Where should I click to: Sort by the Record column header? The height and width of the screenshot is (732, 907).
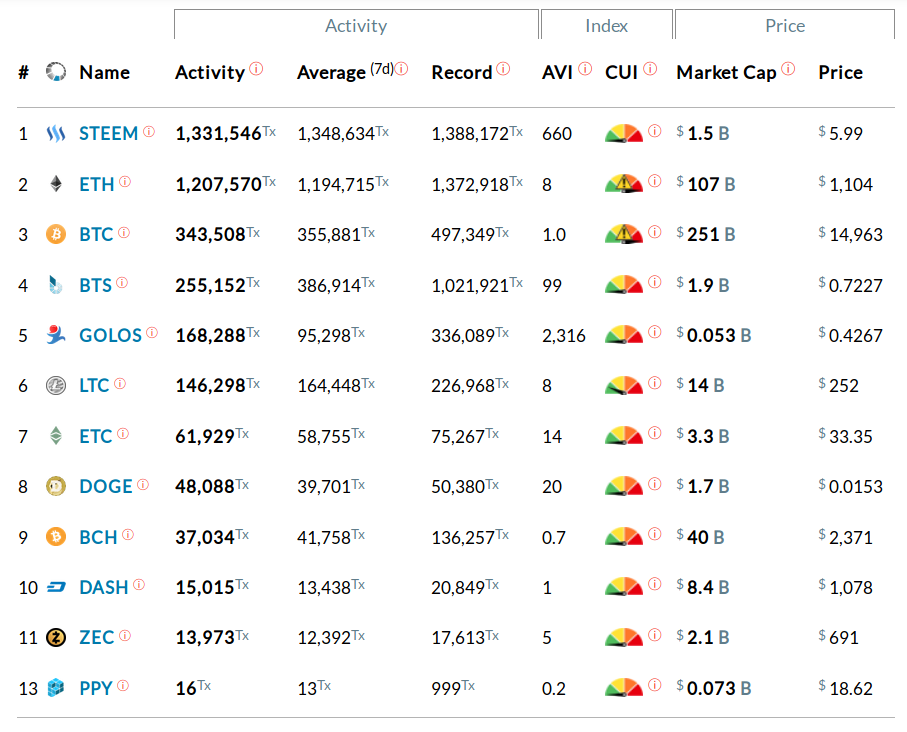point(462,72)
